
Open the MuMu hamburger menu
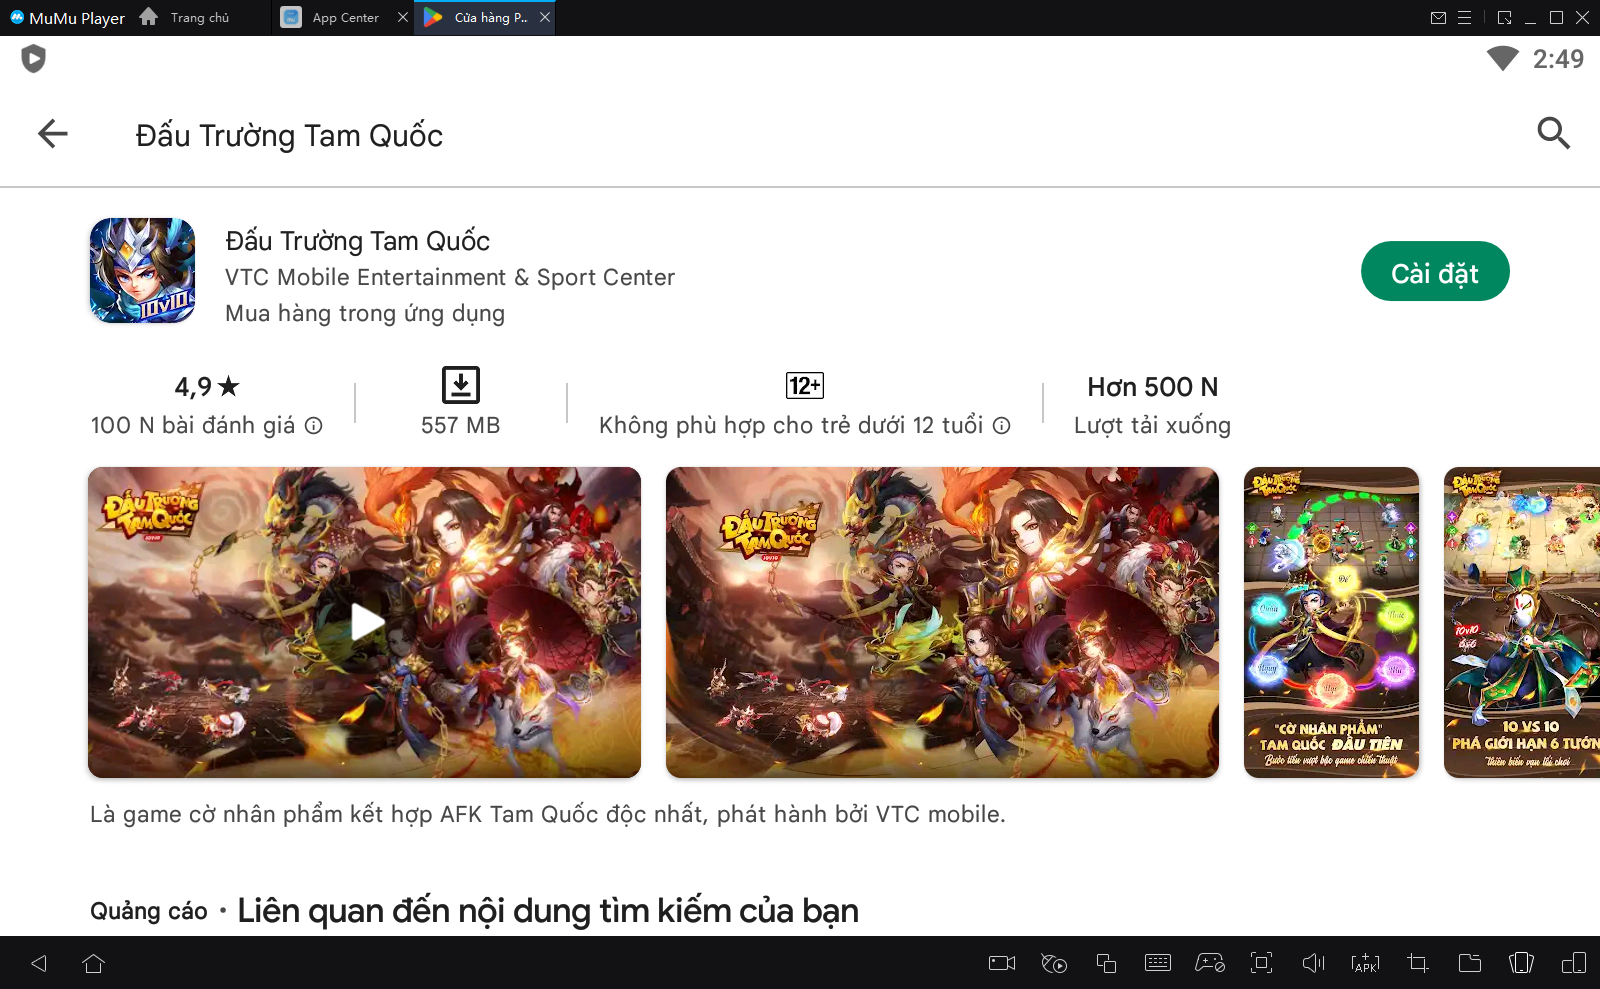click(1464, 18)
